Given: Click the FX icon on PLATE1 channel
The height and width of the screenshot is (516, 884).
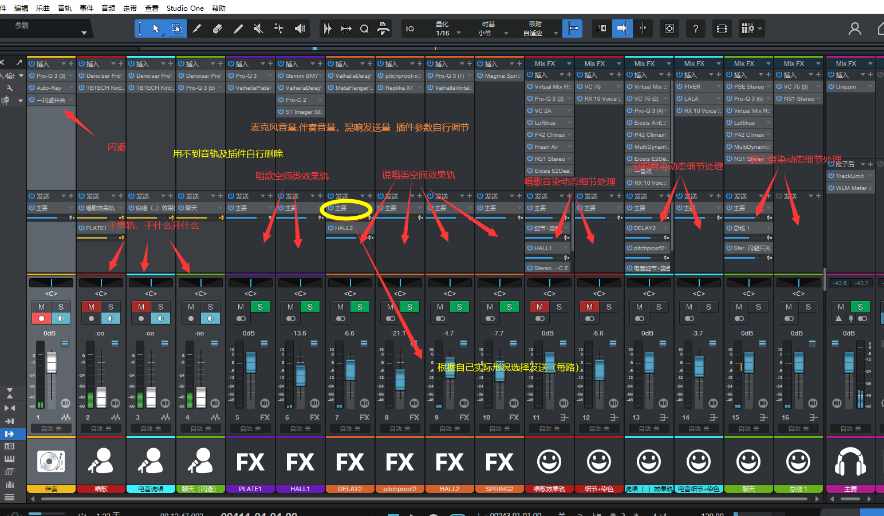Looking at the screenshot, I should coord(250,461).
